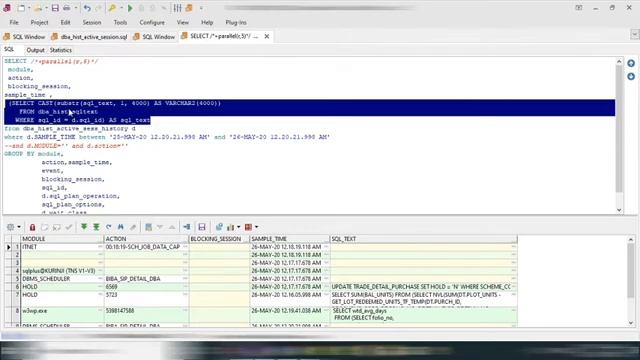Open the Session menu
The width and height of the screenshot is (640, 360).
tap(92, 22)
